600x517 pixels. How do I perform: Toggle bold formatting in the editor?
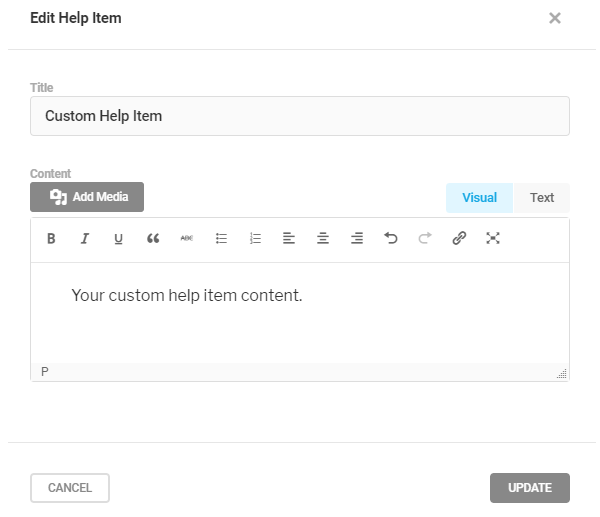coord(51,238)
